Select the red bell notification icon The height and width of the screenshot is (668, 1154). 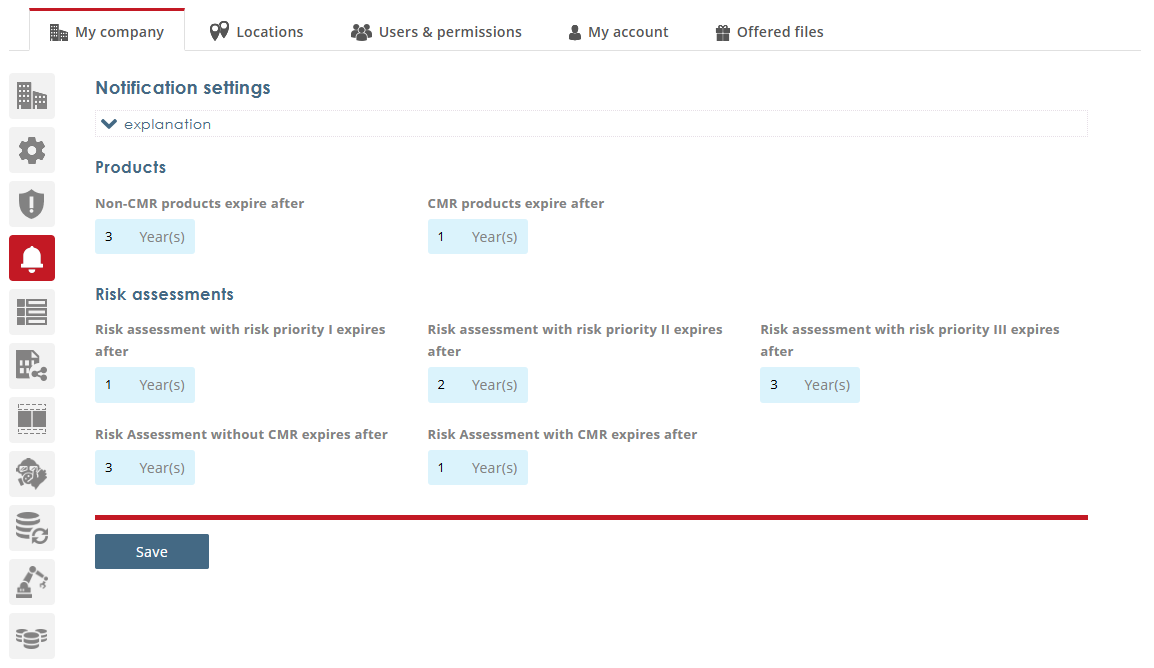coord(32,258)
